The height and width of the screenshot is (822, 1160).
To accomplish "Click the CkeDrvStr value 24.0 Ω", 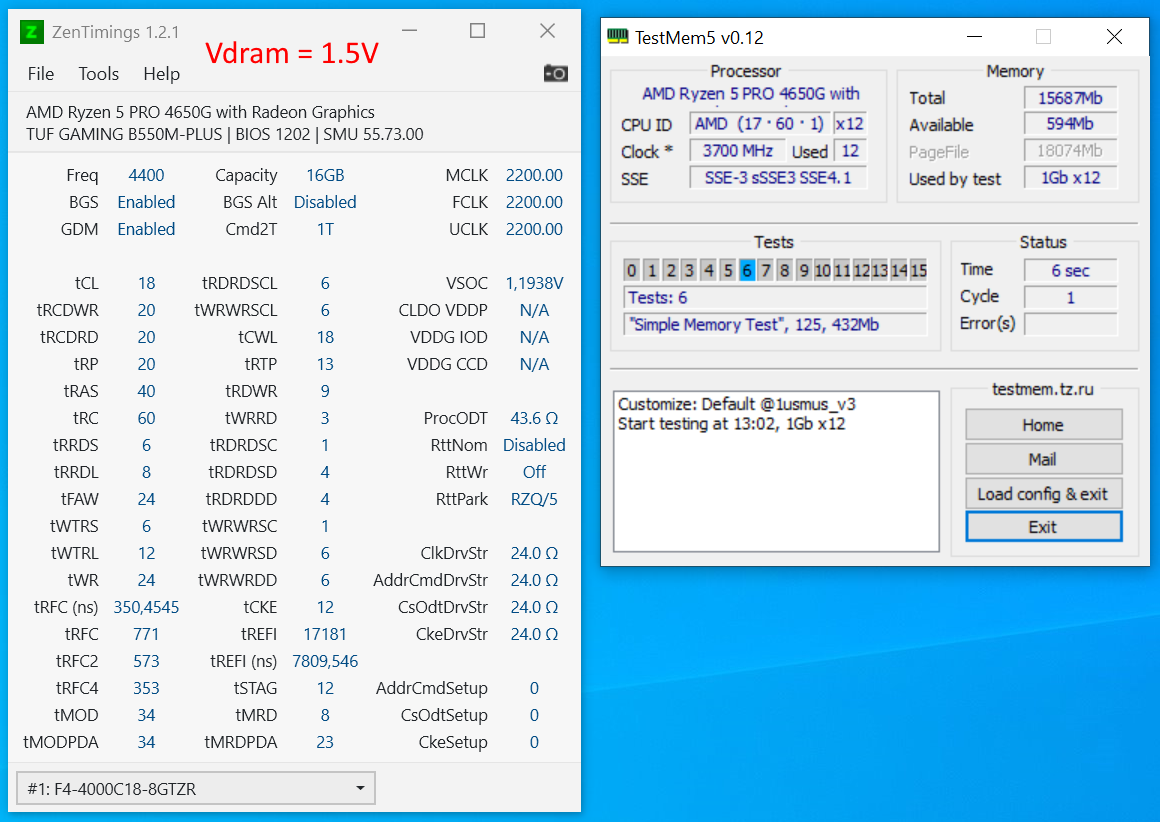I will tap(534, 634).
